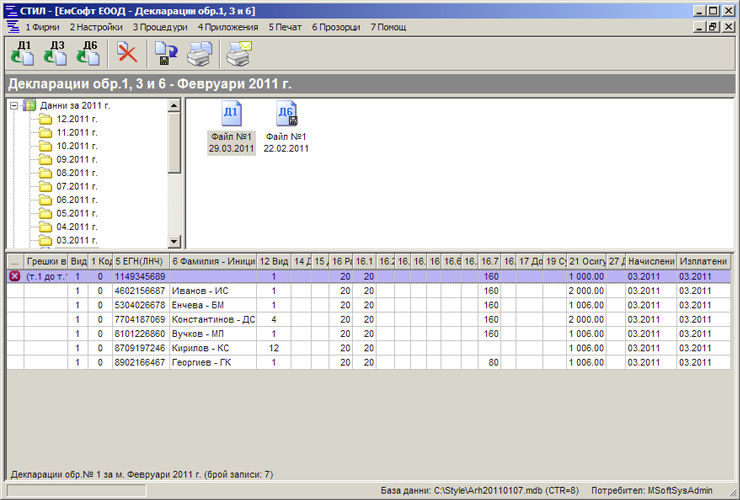Open the 05.2011 г. folder
The height and width of the screenshot is (500, 740).
[76, 213]
